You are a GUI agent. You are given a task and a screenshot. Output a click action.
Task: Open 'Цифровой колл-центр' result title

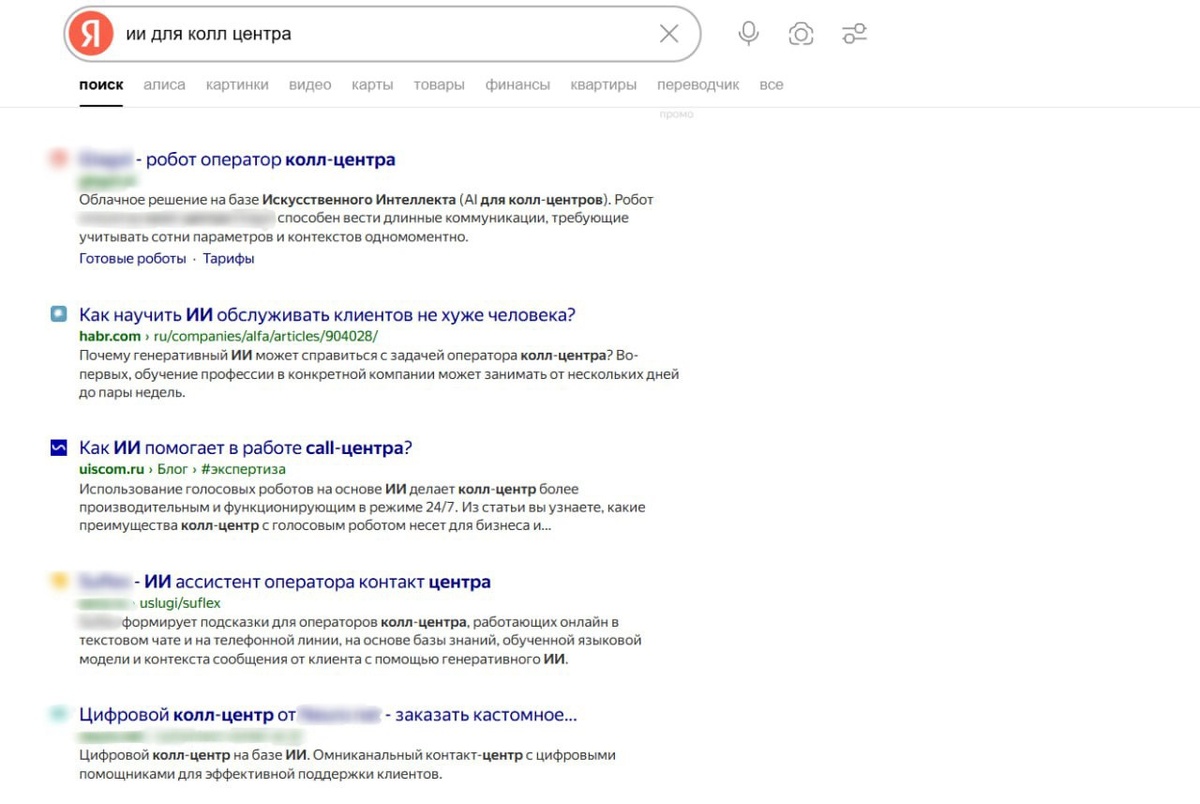pyautogui.click(x=328, y=715)
